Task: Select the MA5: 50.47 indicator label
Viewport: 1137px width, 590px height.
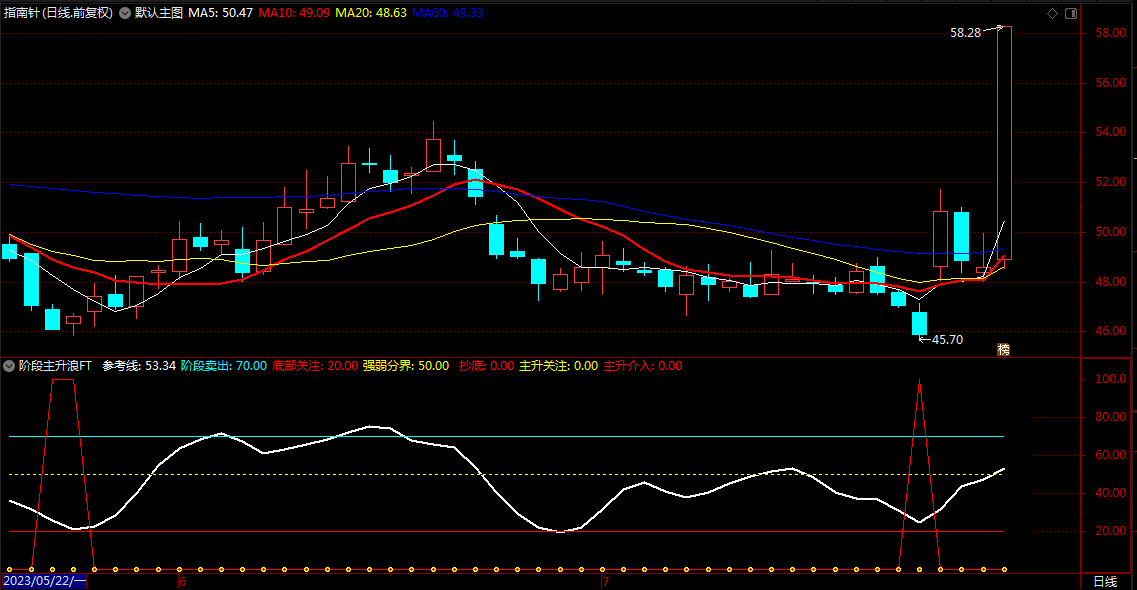Action: (220, 13)
